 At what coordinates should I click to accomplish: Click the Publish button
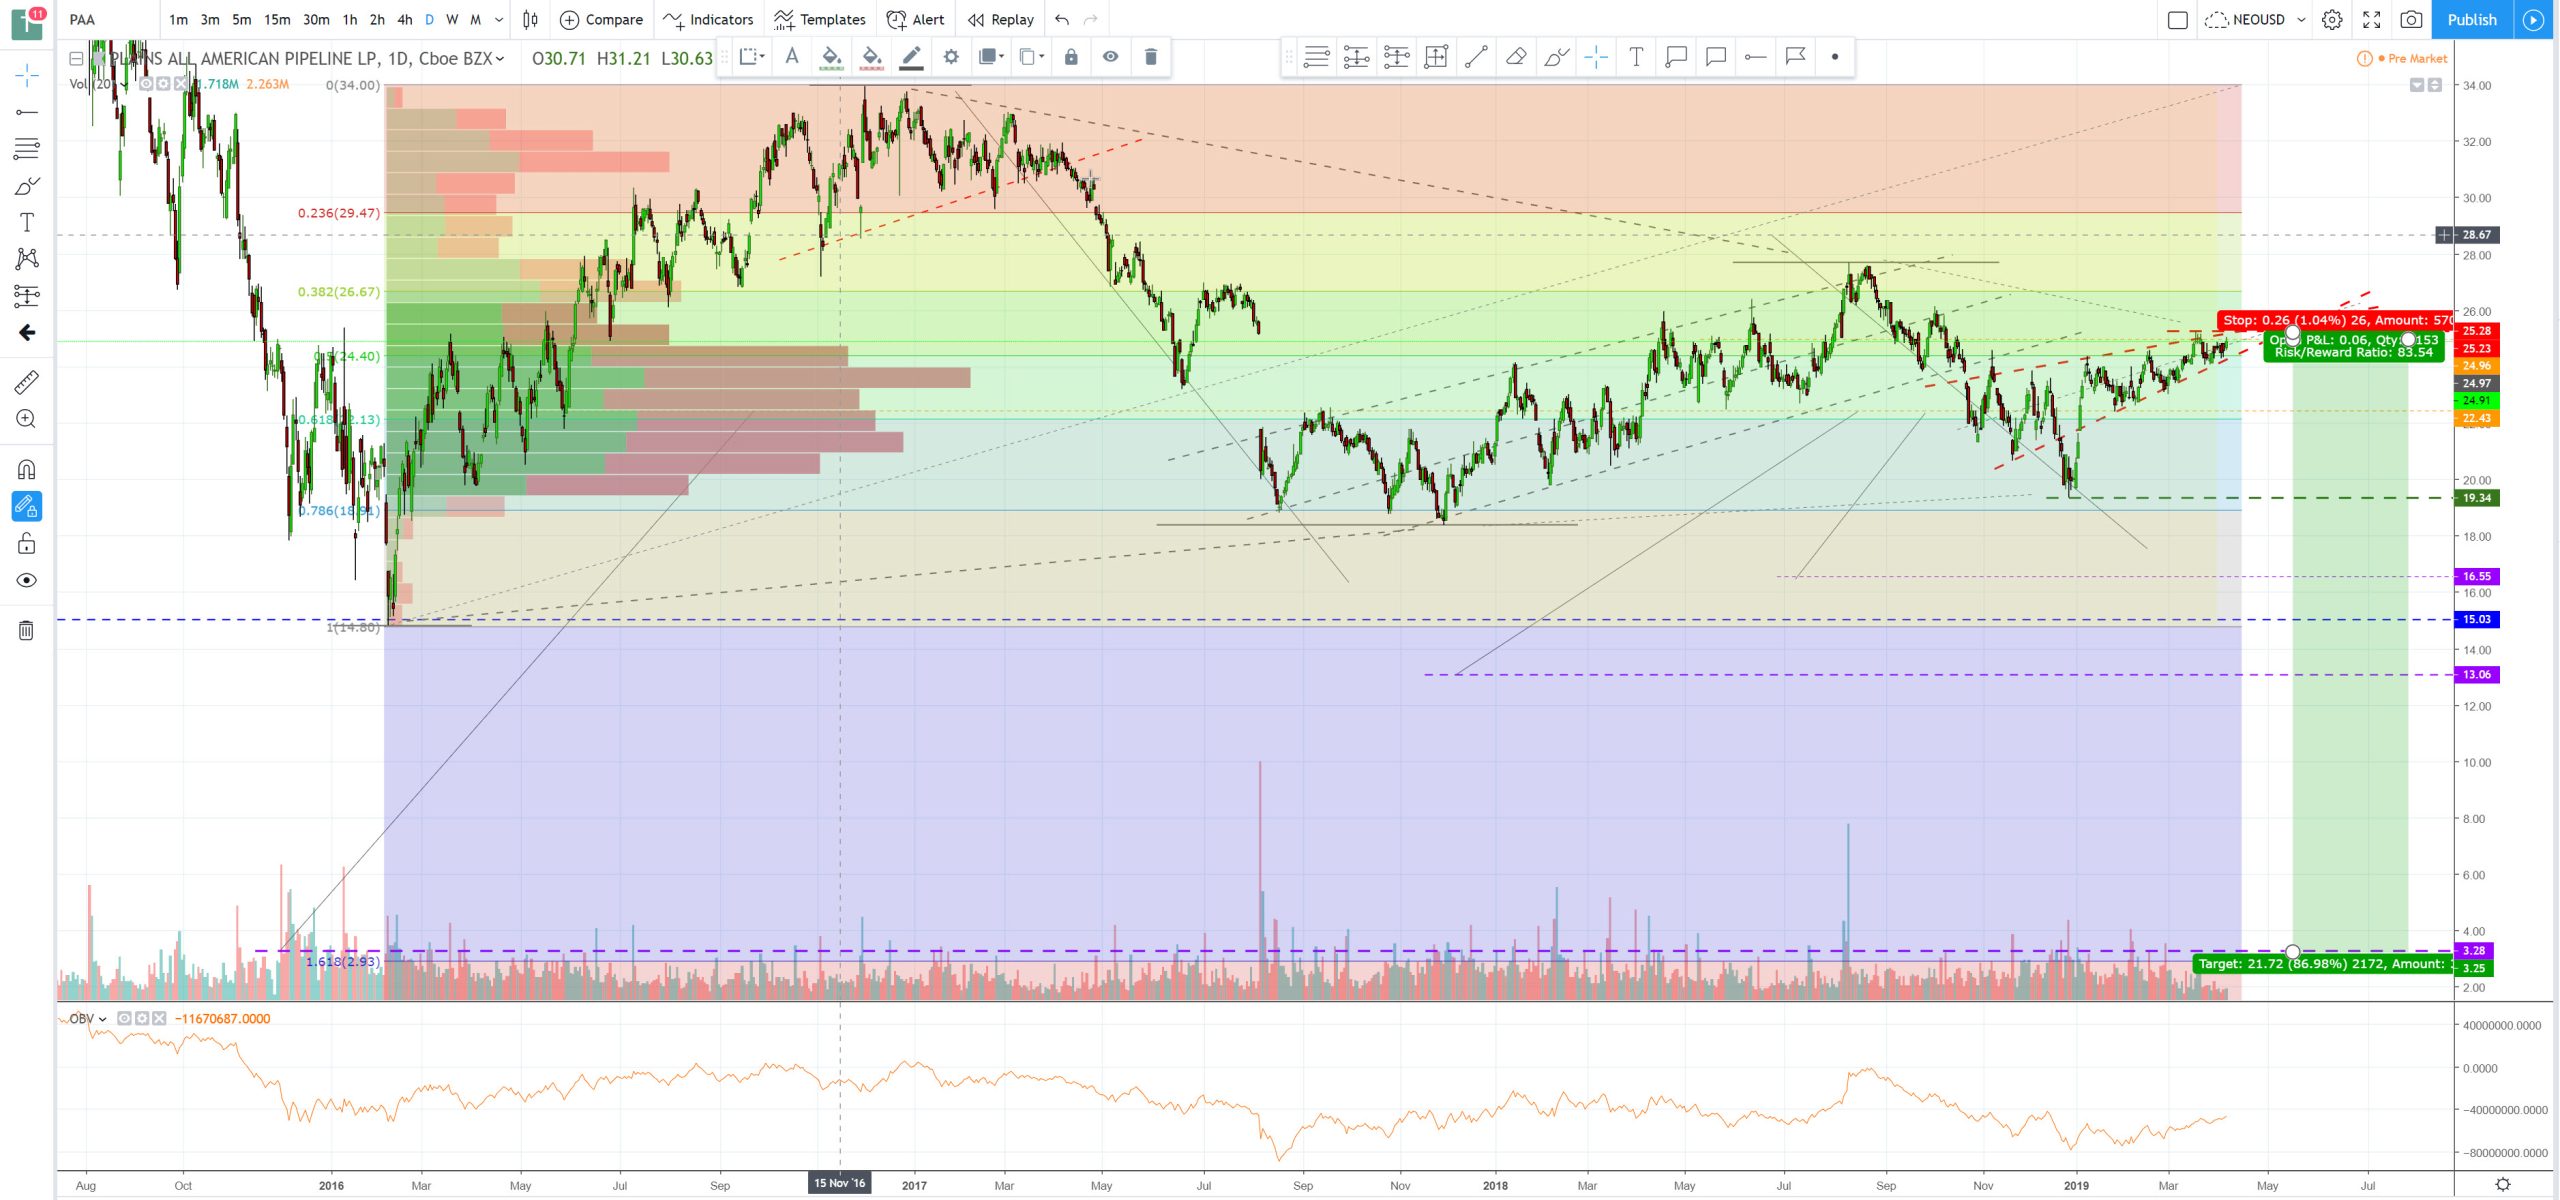2471,19
